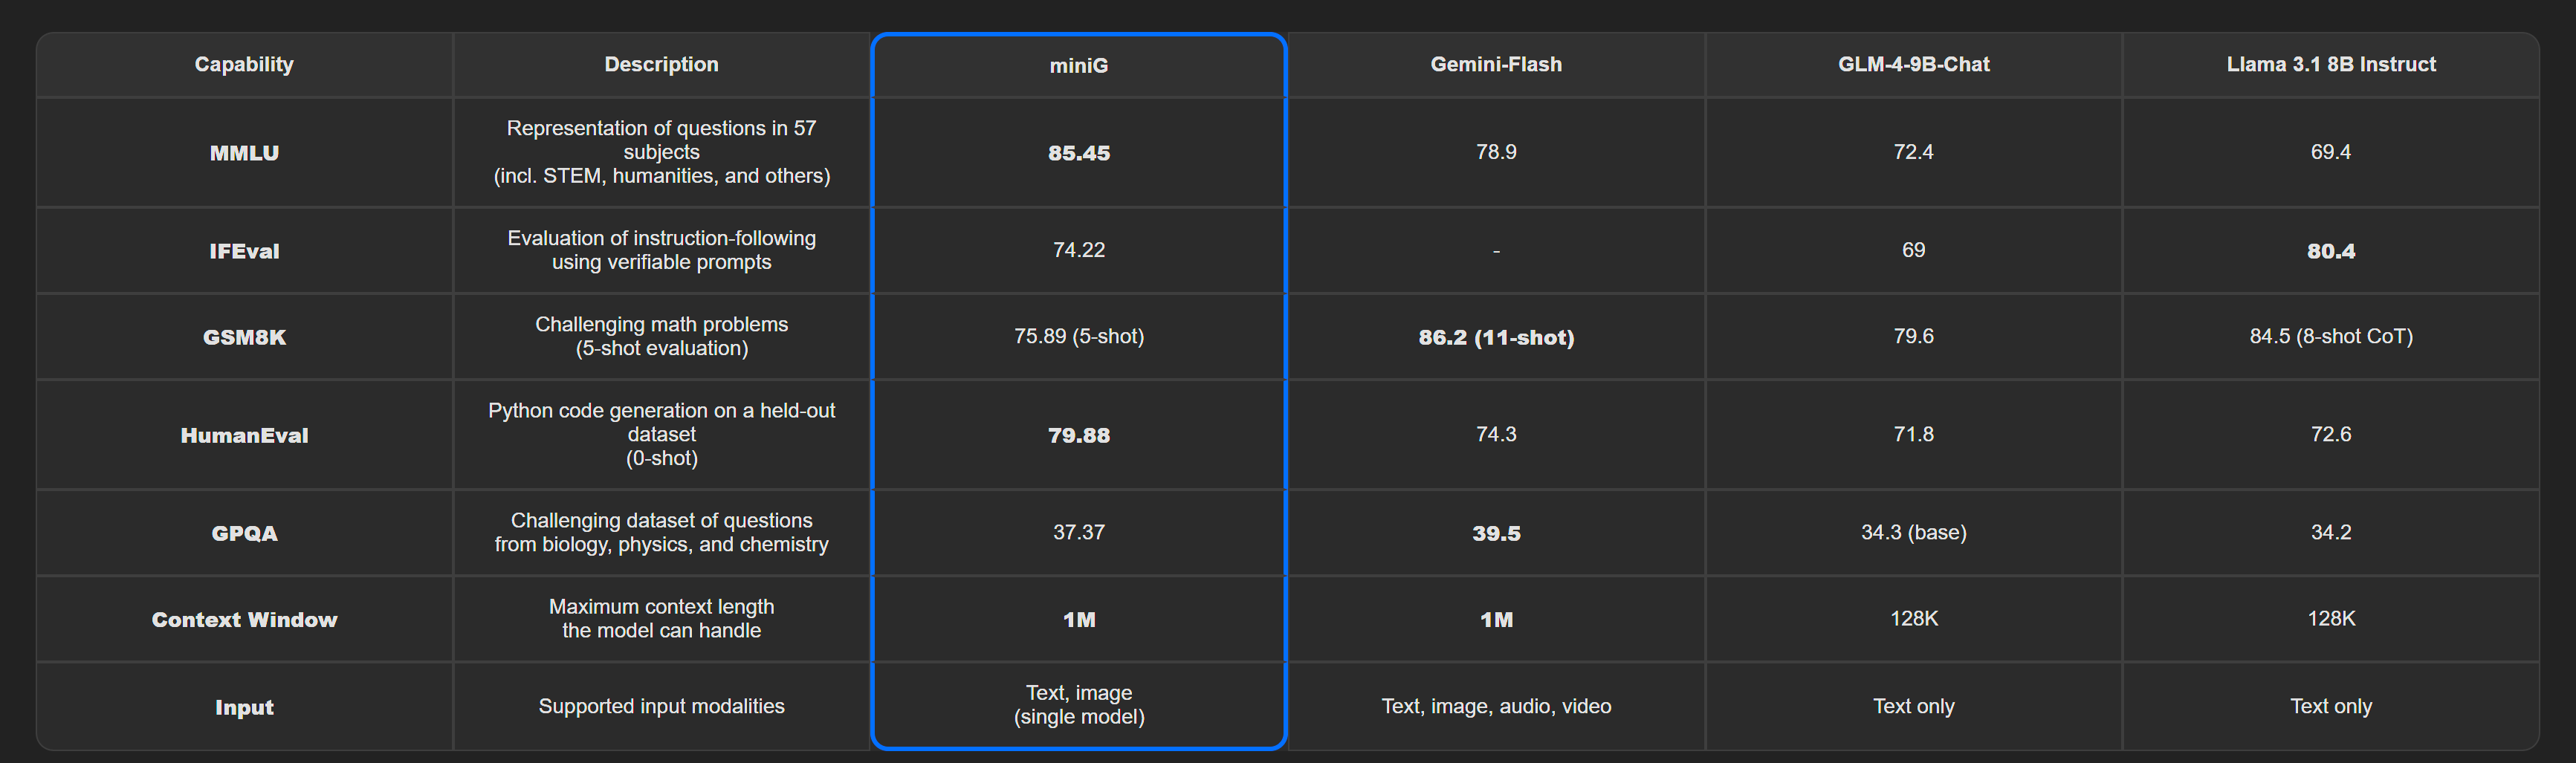Select the GPQA row label
Viewport: 2576px width, 763px height.
tap(244, 533)
